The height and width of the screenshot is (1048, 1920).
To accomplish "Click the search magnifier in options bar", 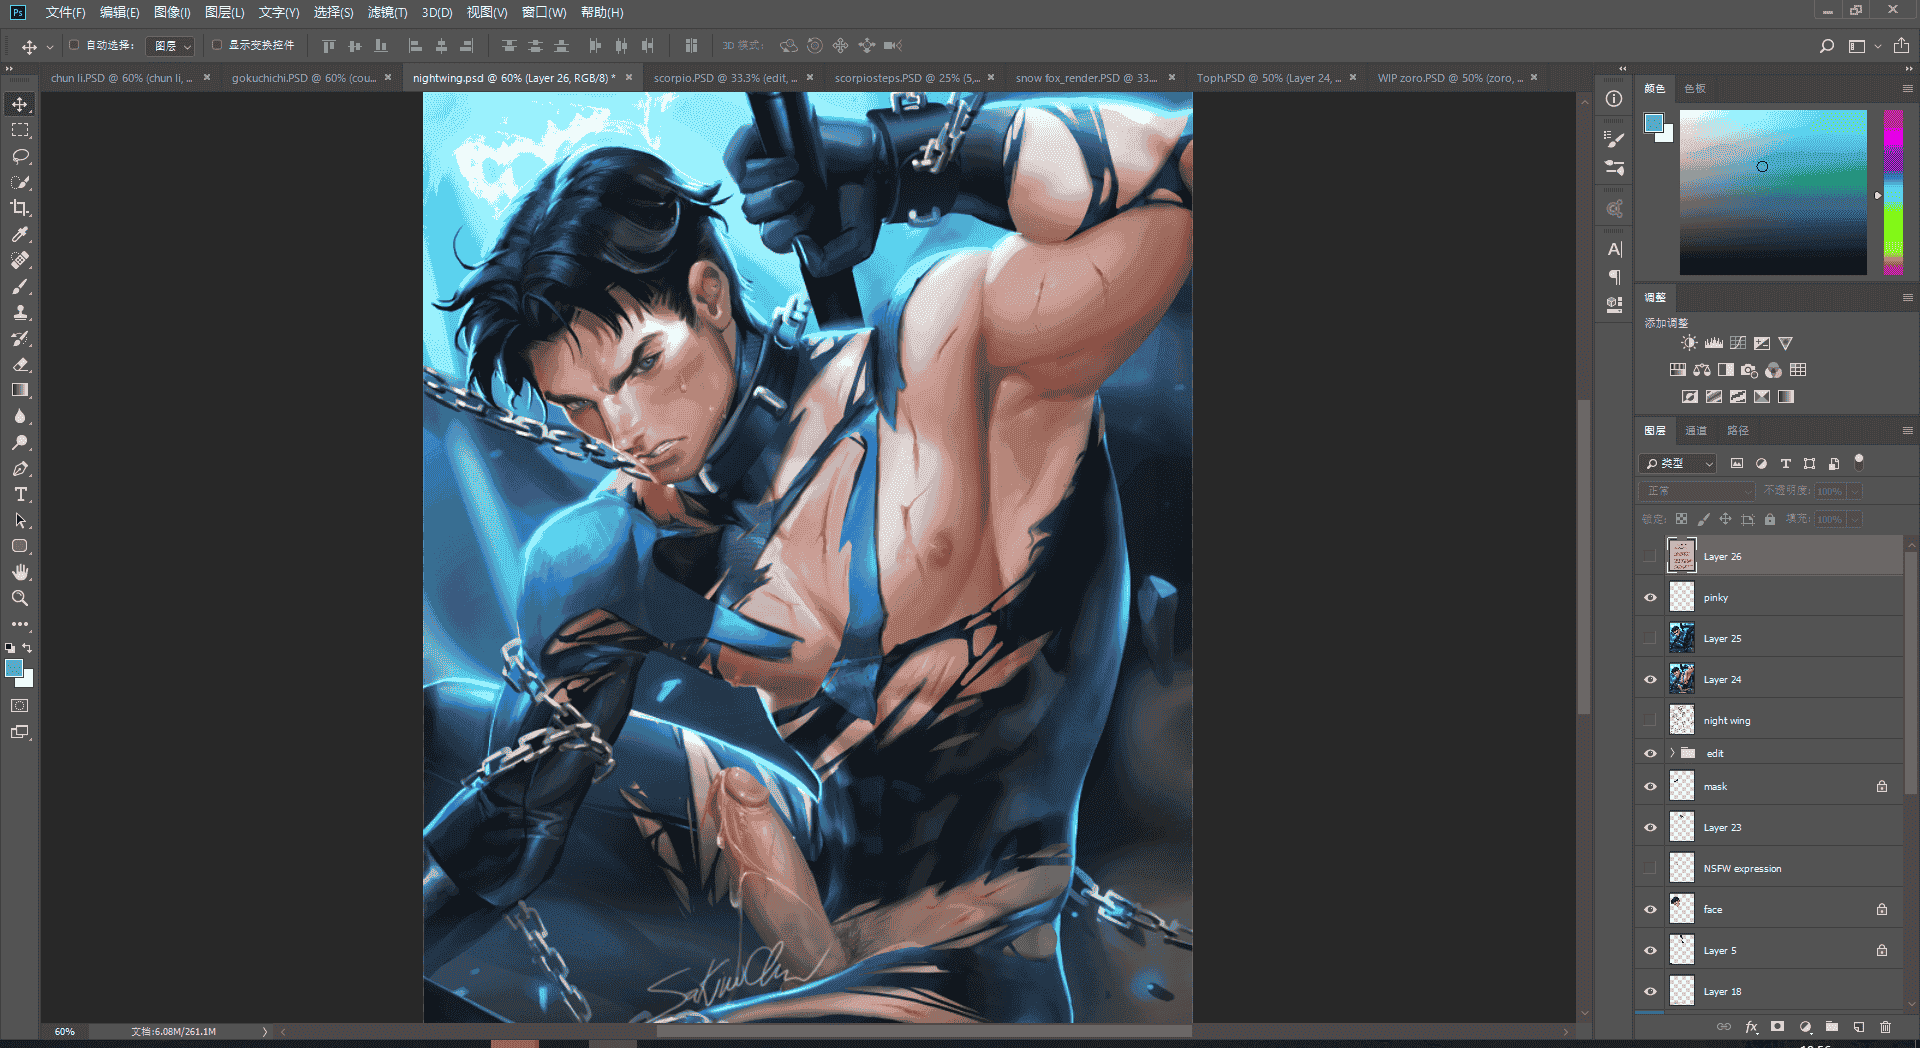I will pos(1826,46).
